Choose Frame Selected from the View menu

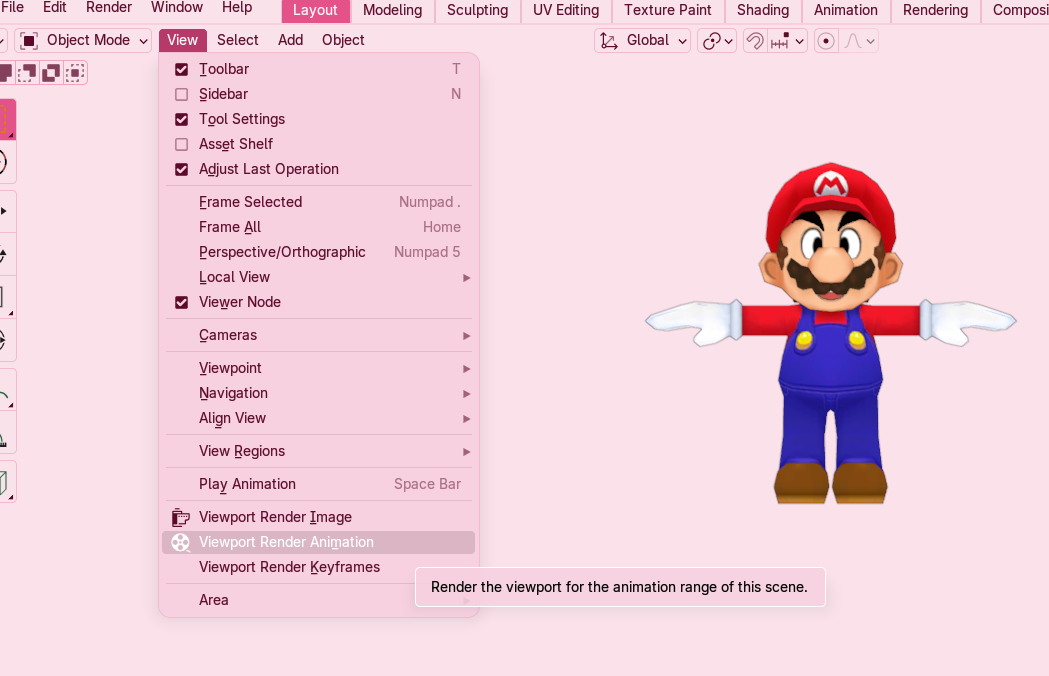point(318,202)
